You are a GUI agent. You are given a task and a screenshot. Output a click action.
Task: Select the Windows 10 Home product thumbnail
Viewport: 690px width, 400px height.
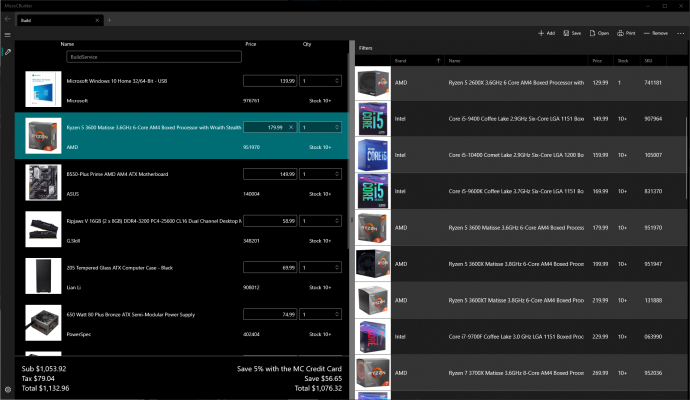pos(43,89)
